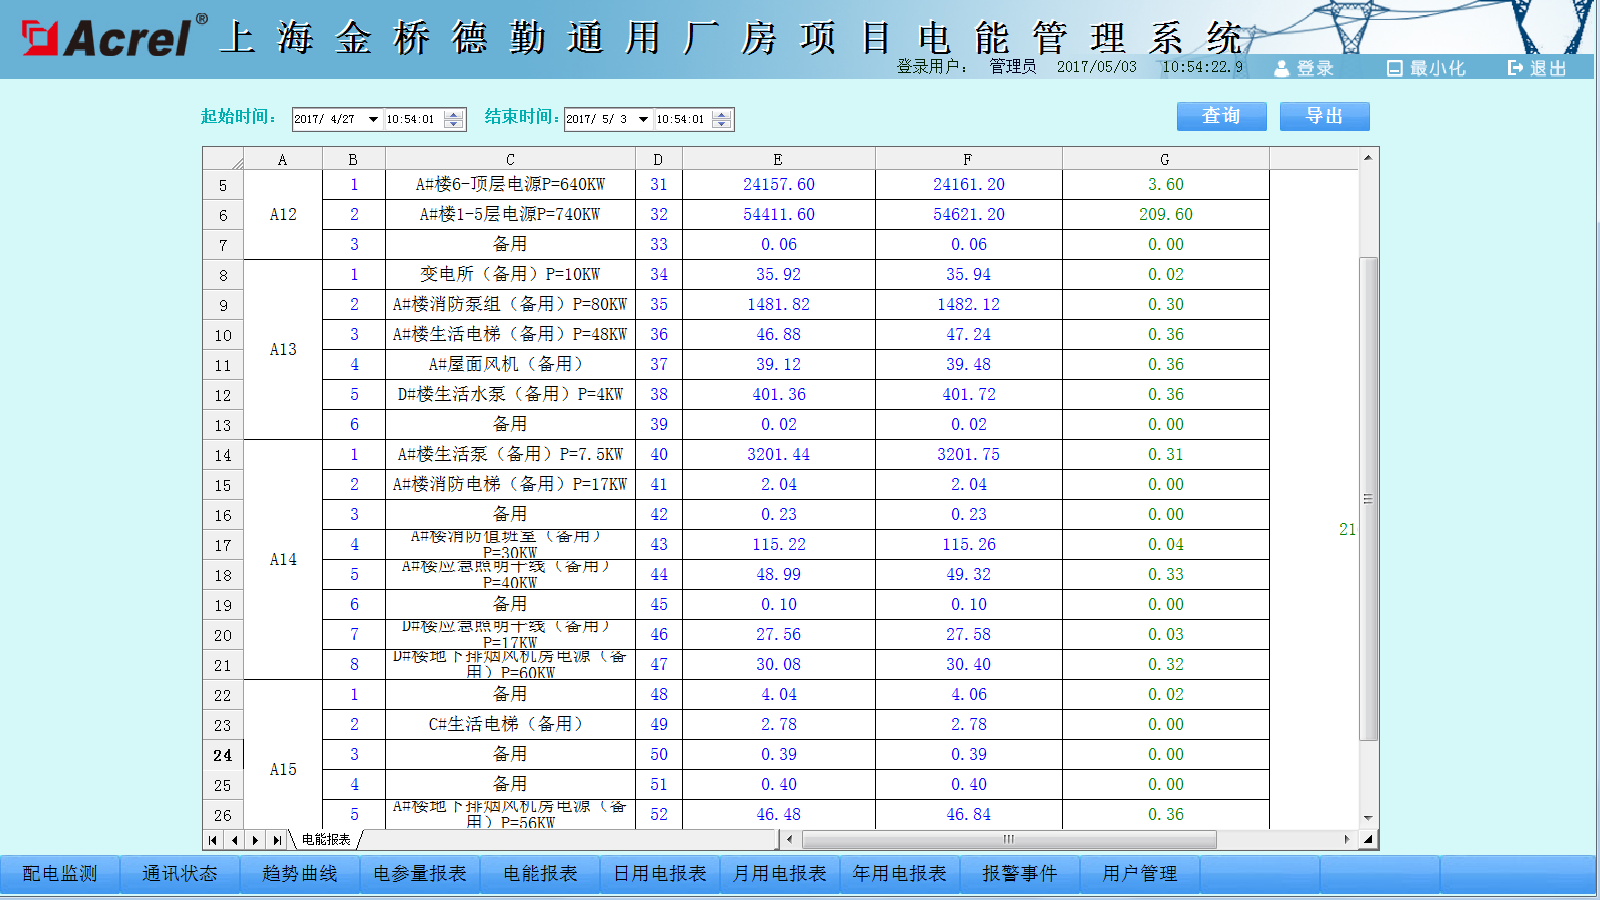The width and height of the screenshot is (1600, 900).
Task: Switch to the 趋势曲线 tab
Action: point(300,874)
